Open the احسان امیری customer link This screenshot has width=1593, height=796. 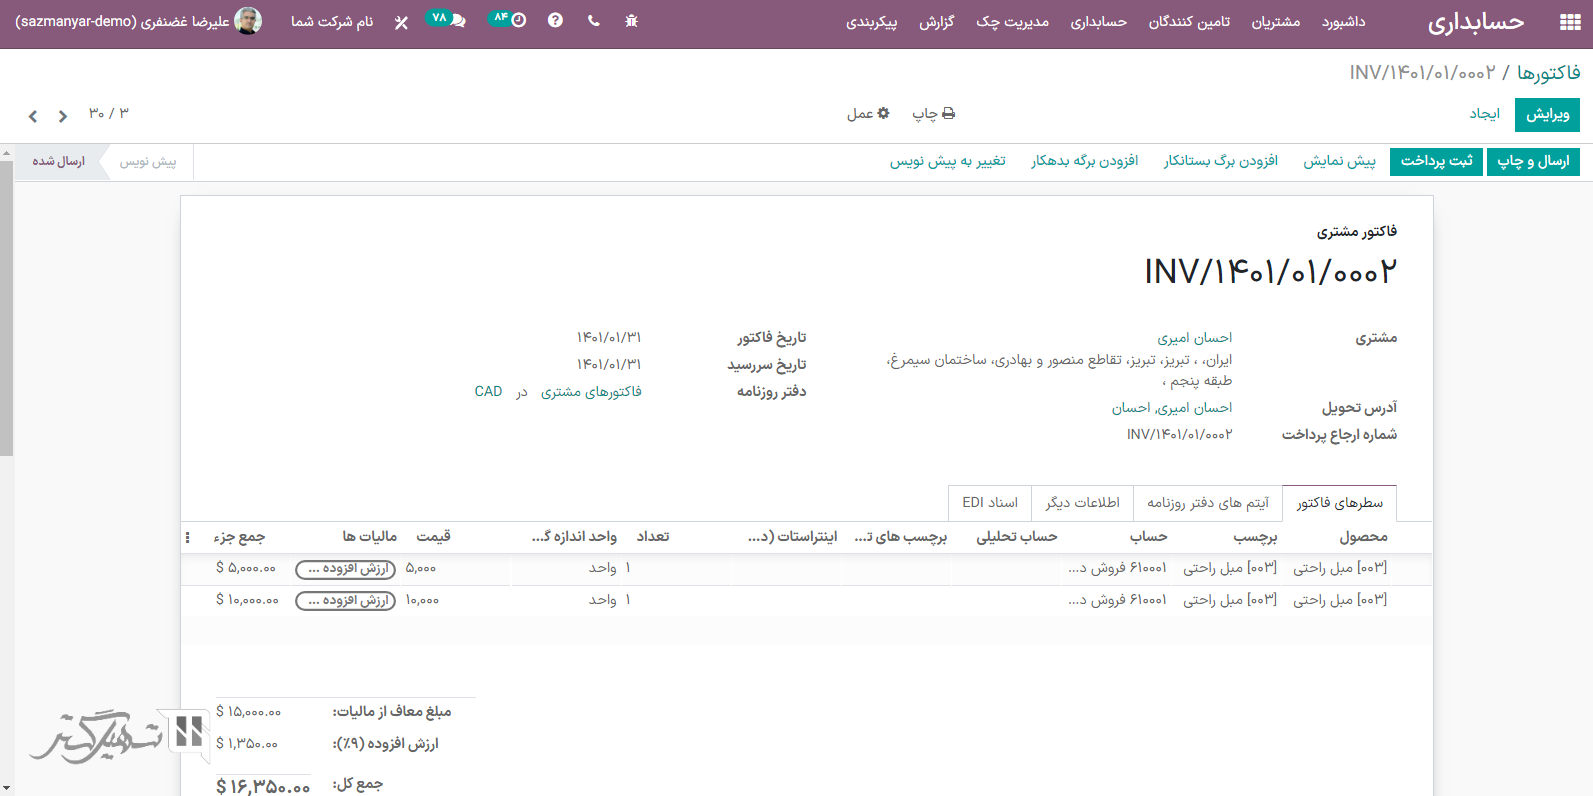[x=1194, y=338]
